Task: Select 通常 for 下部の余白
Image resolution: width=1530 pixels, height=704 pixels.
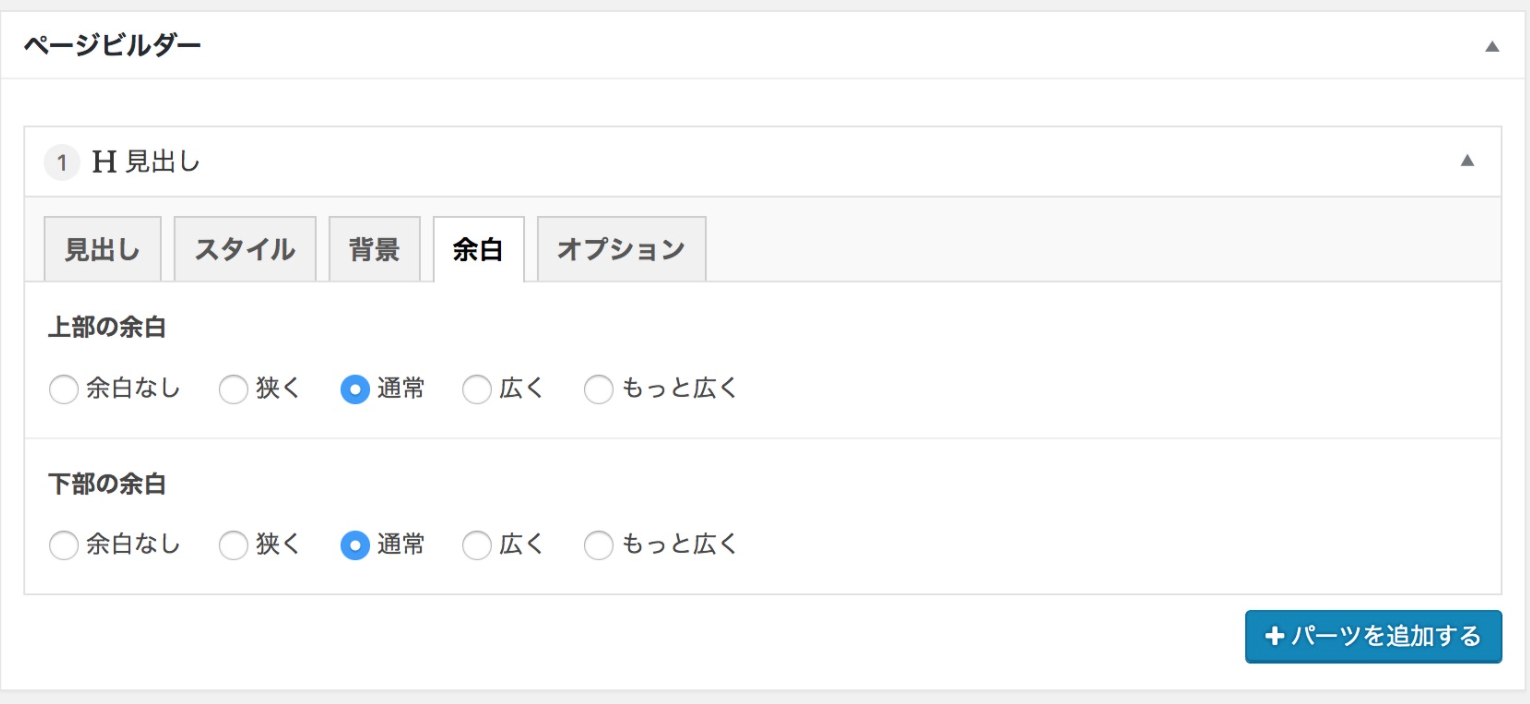Action: pyautogui.click(x=355, y=546)
